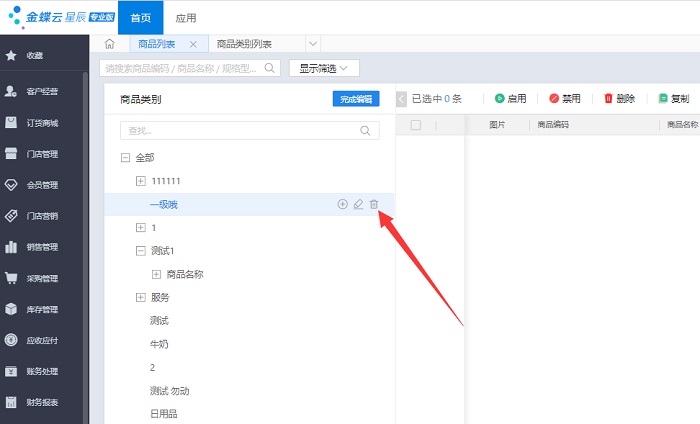Click the 启用 enable button
This screenshot has height=424, width=700.
(510, 99)
